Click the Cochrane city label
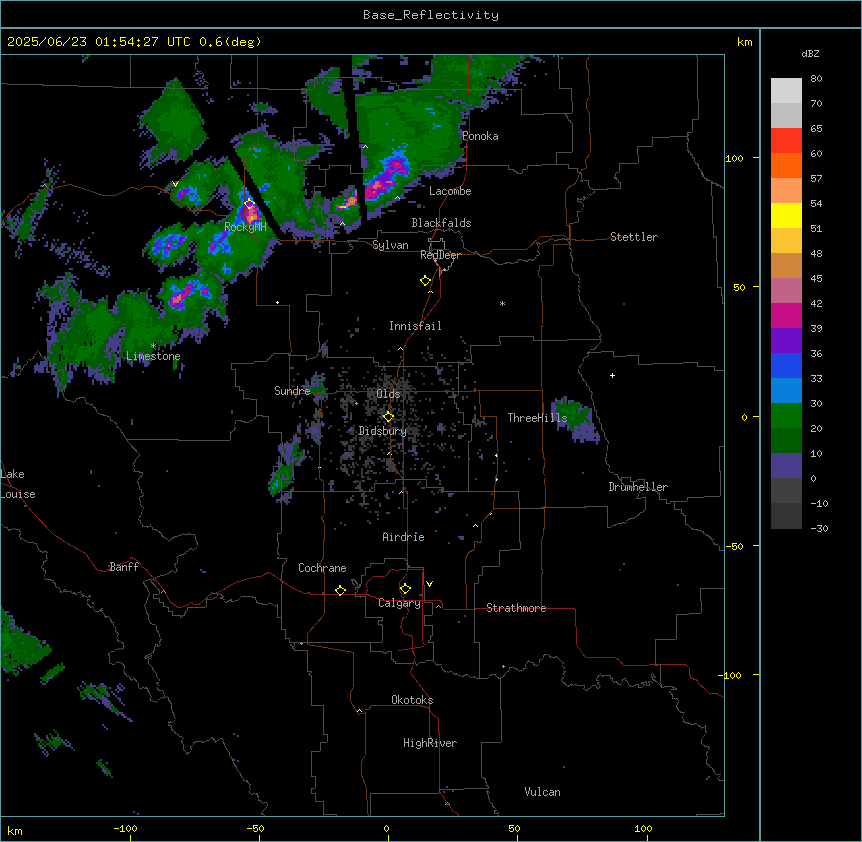The height and width of the screenshot is (842, 862). (x=322, y=568)
